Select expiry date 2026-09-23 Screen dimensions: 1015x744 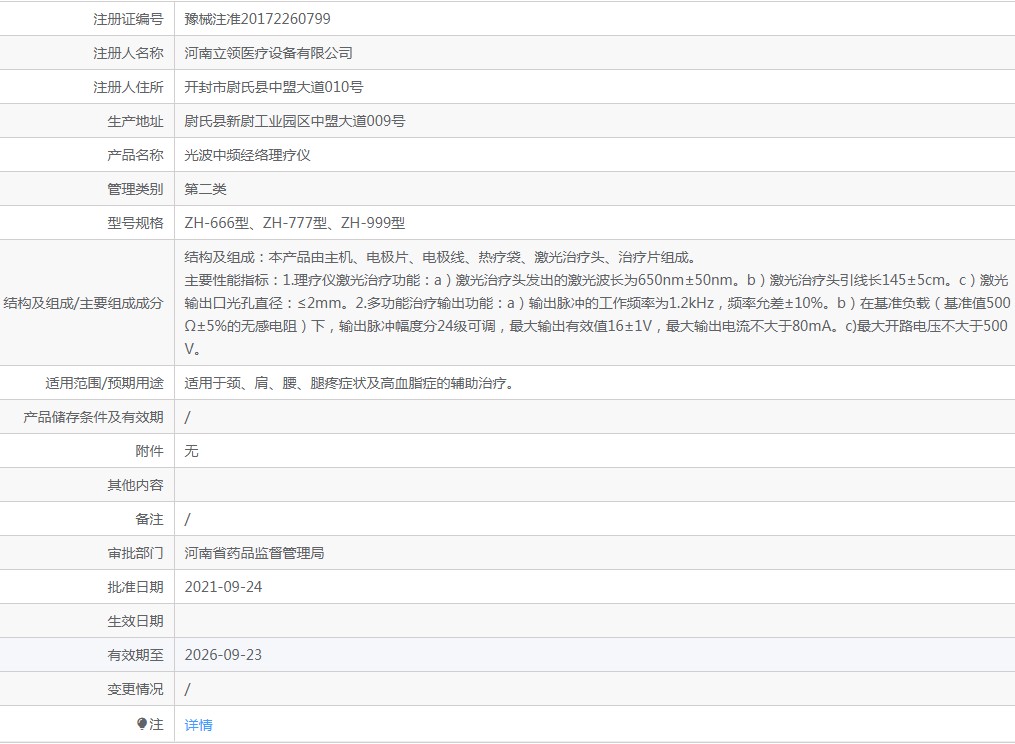[x=223, y=655]
